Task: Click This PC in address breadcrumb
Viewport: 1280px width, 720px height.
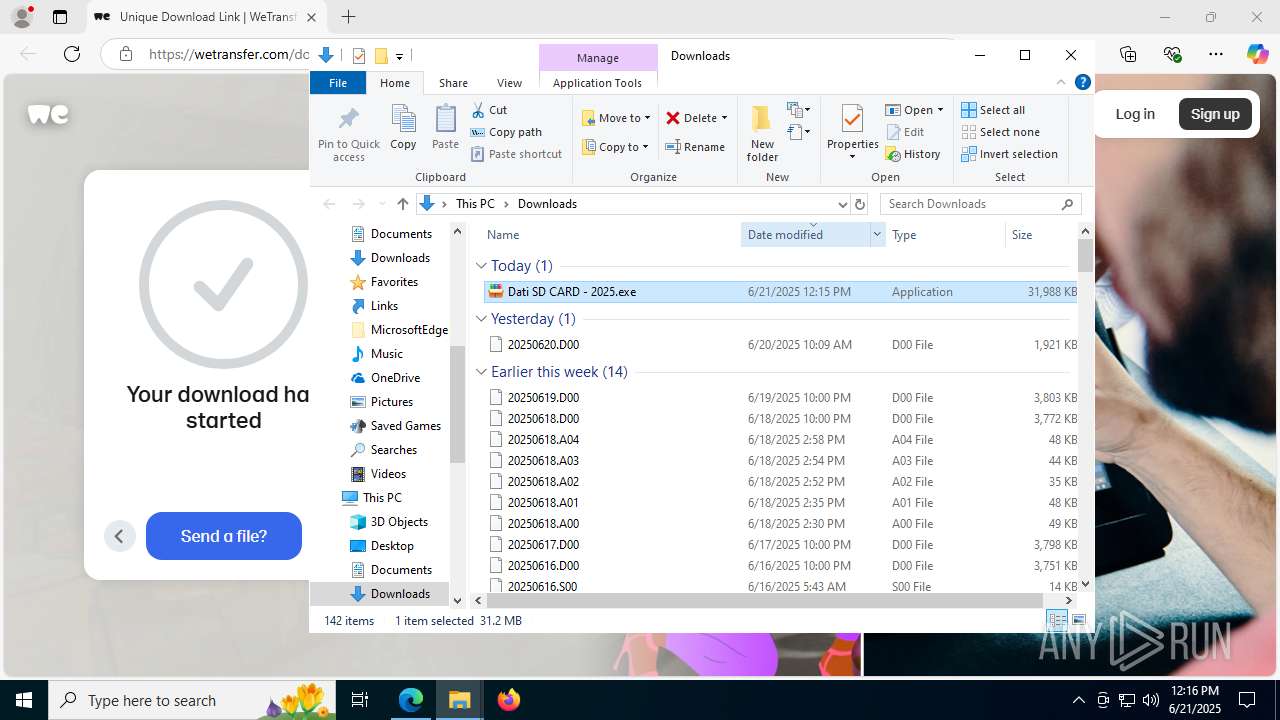Action: click(475, 204)
